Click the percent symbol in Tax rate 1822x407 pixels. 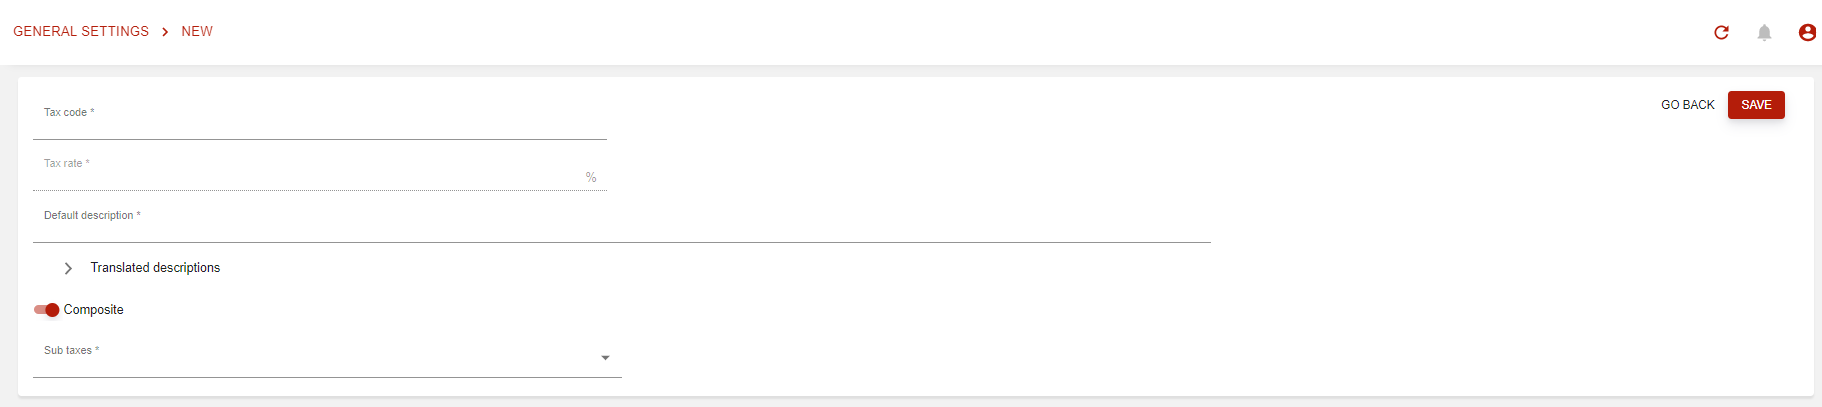click(x=591, y=177)
